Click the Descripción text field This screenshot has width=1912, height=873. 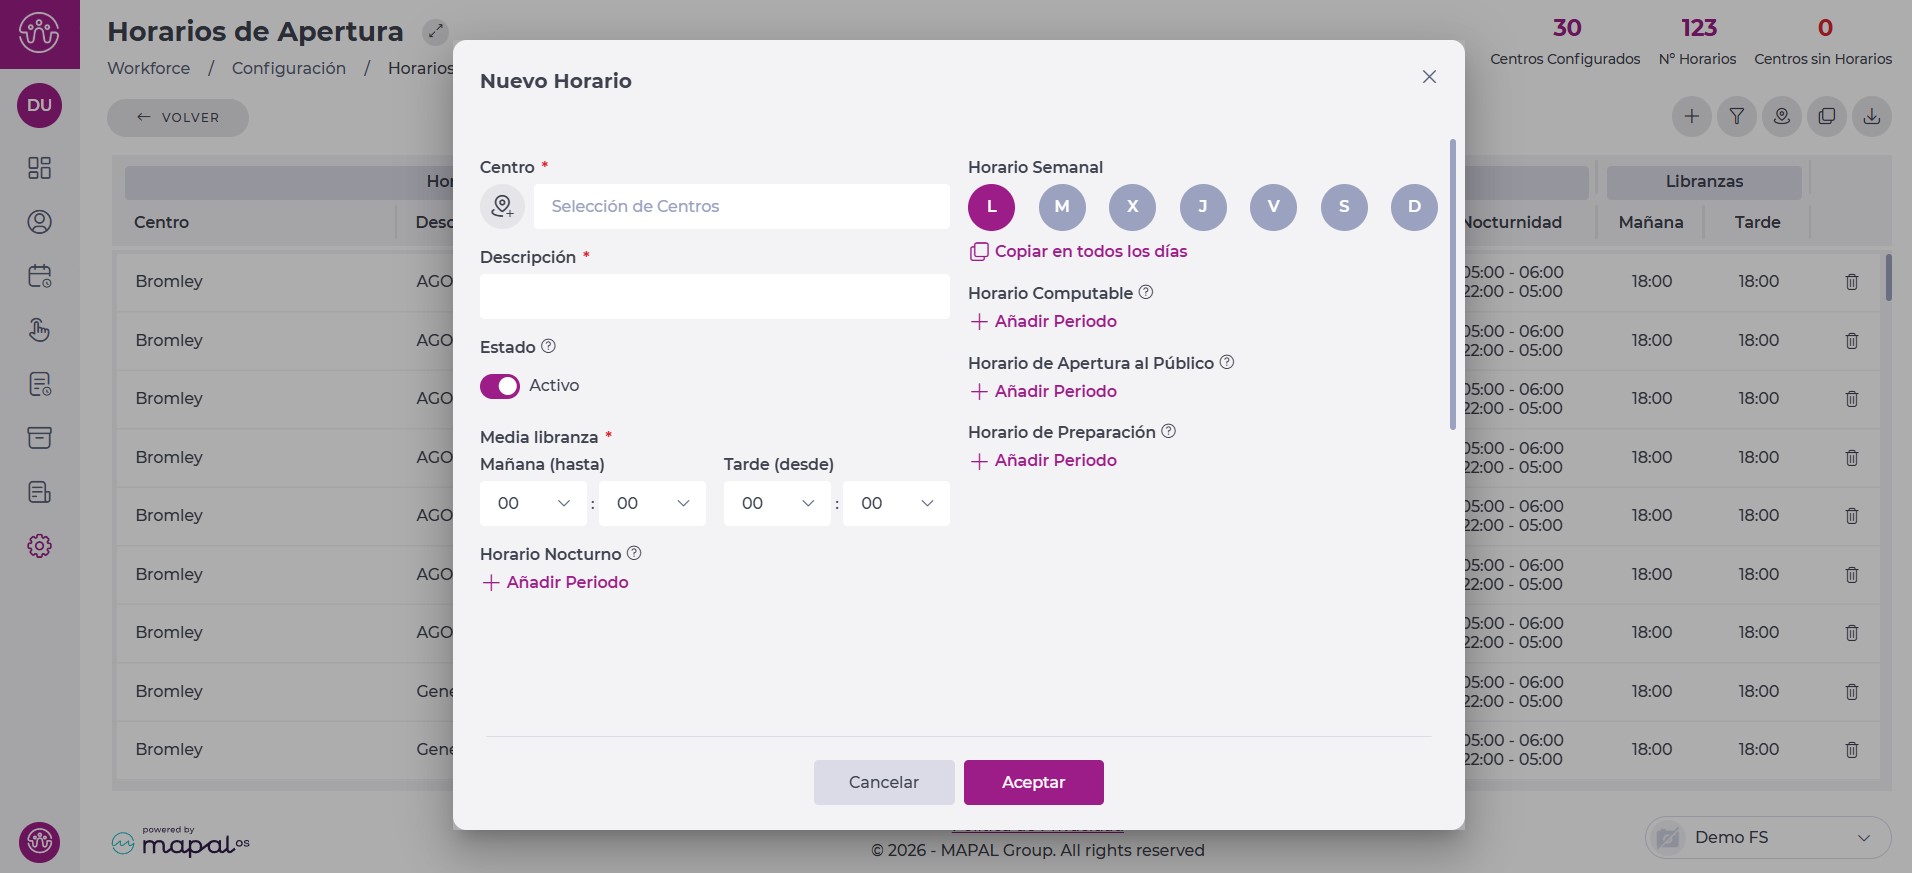[714, 296]
